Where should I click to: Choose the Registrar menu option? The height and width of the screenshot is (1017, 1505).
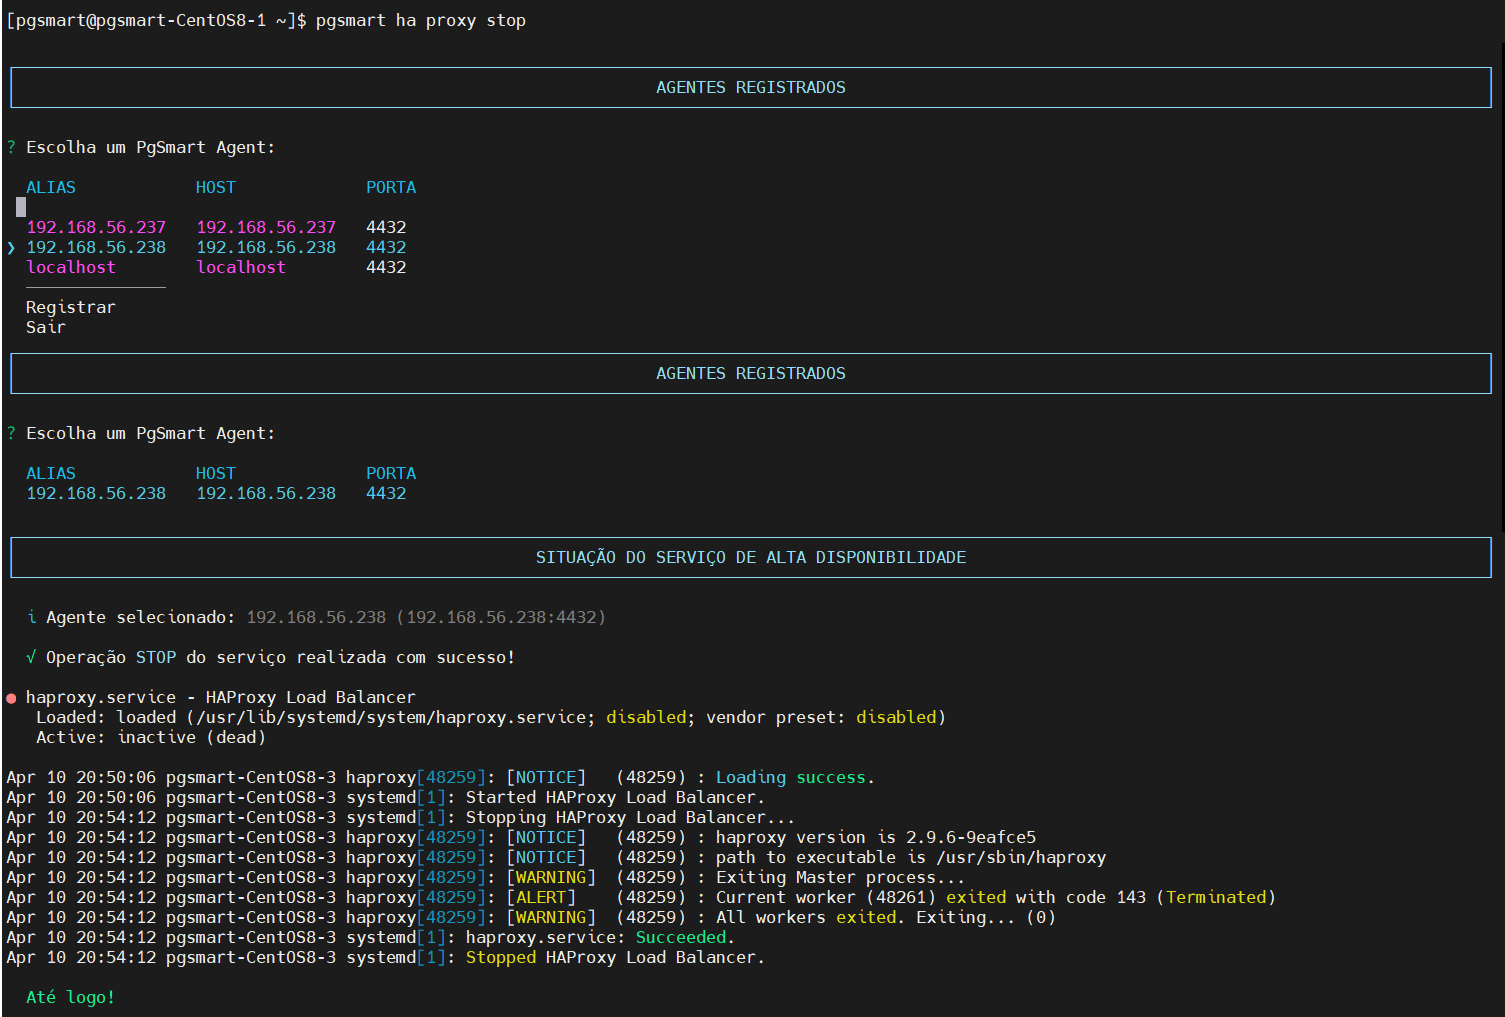pos(71,307)
